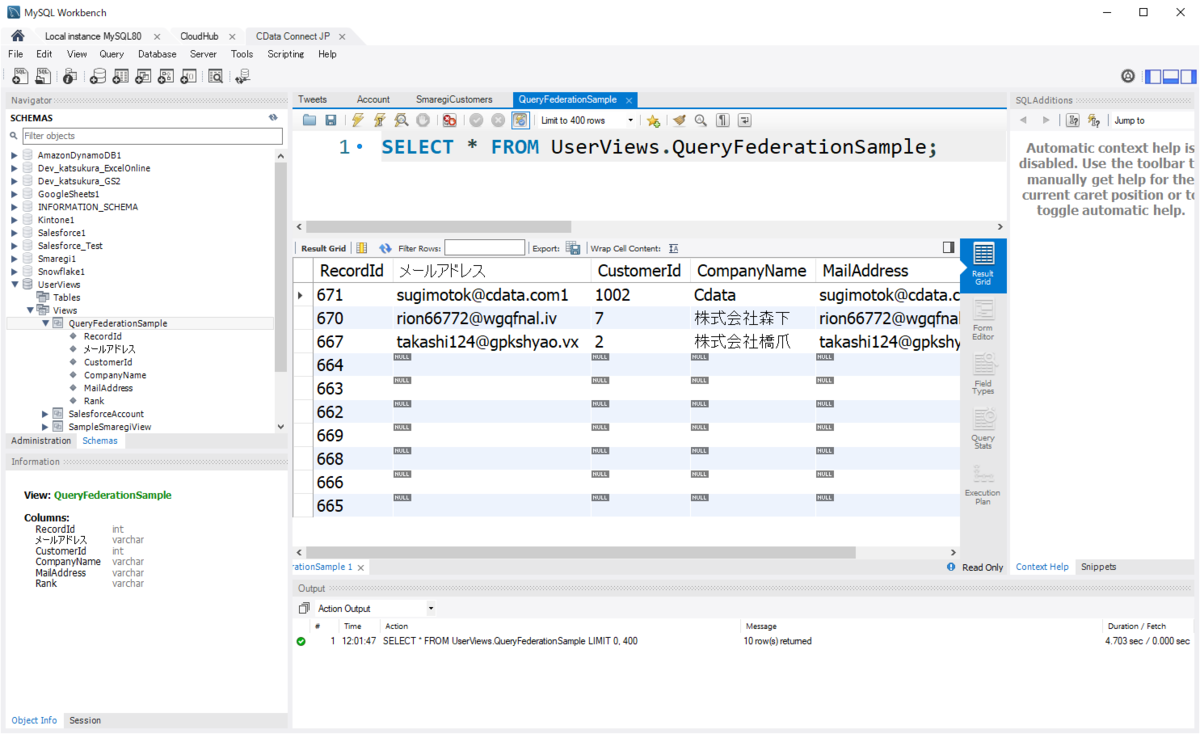Expand the SalesforceAccount view
This screenshot has width=1200, height=734.
click(45, 414)
